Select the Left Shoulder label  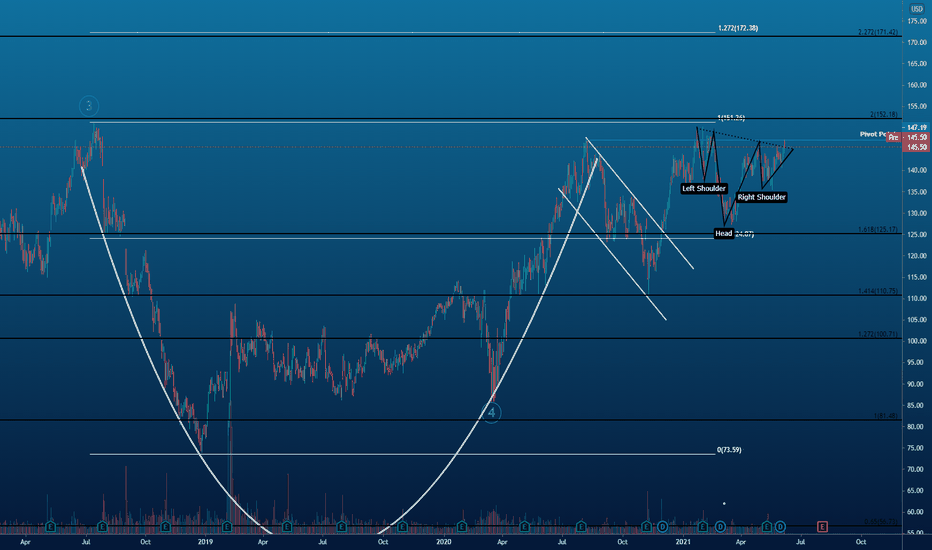pyautogui.click(x=704, y=188)
